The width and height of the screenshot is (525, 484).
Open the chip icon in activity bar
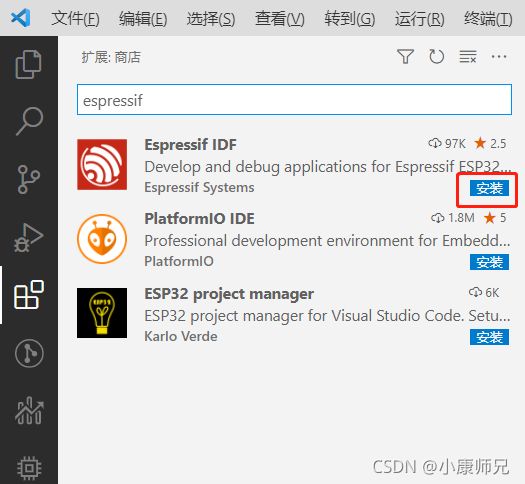pyautogui.click(x=29, y=467)
